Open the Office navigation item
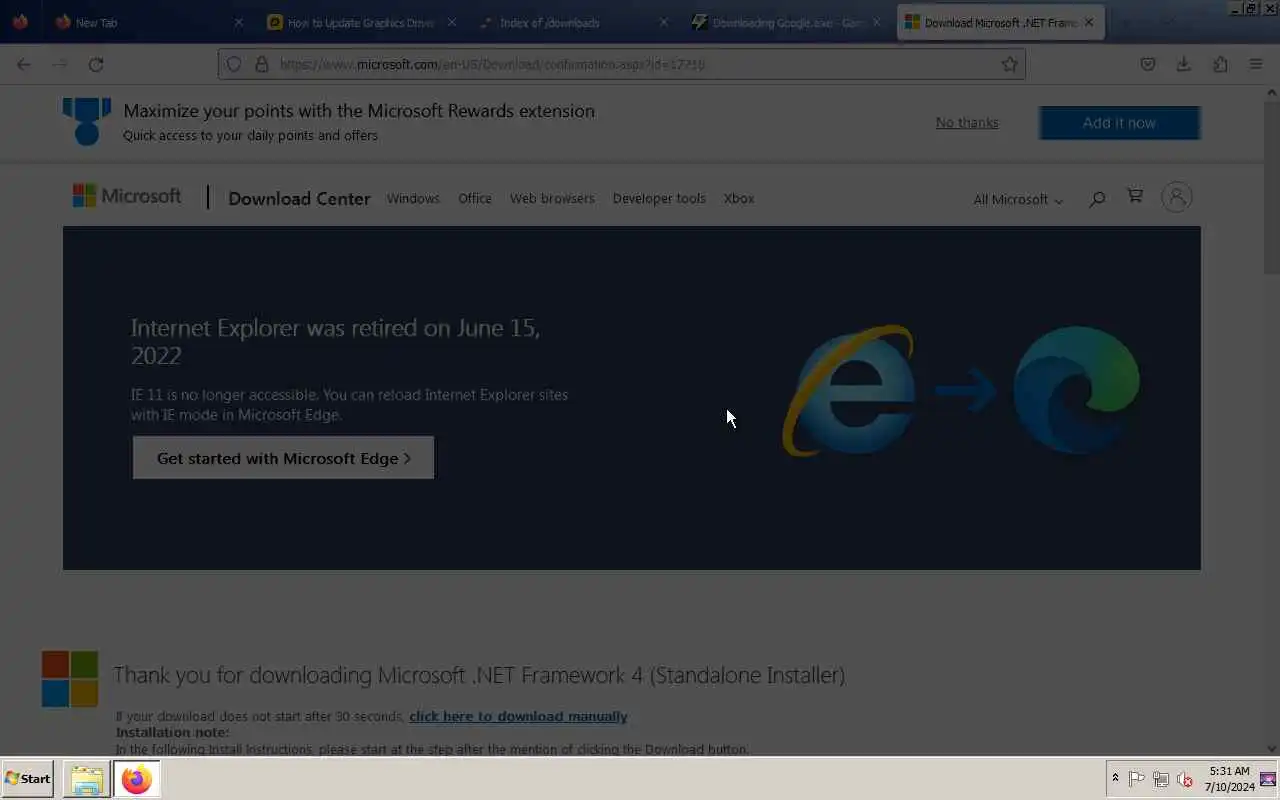 pos(475,198)
